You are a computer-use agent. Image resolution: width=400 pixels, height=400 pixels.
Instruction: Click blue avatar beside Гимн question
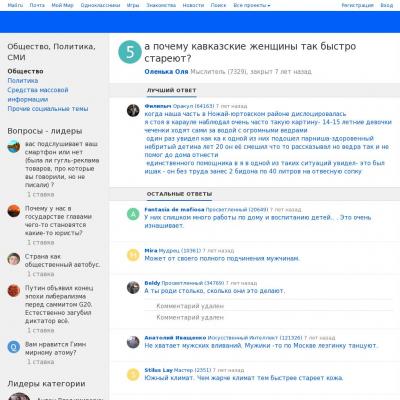coord(14,347)
